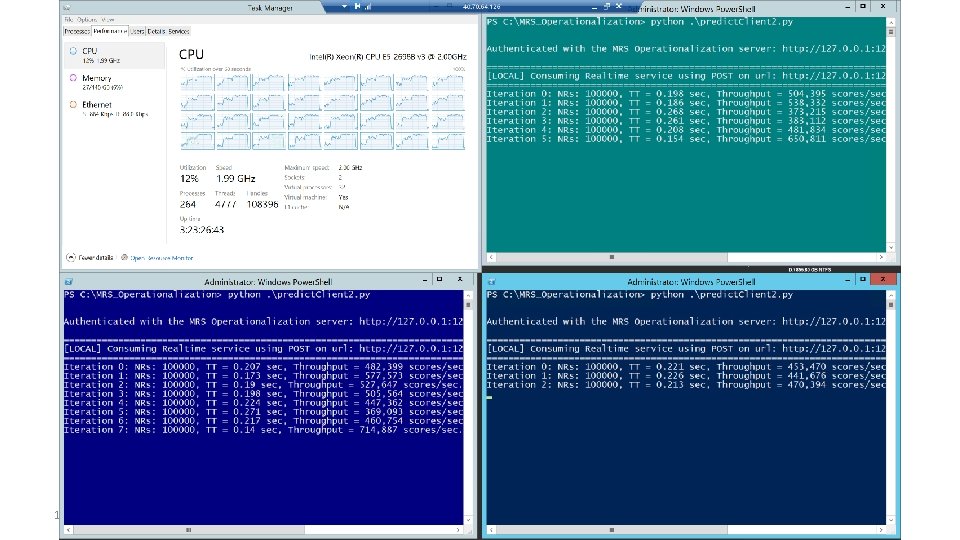Minimize the bottom-left PowerShell window
The image size is (960, 540).
point(425,279)
